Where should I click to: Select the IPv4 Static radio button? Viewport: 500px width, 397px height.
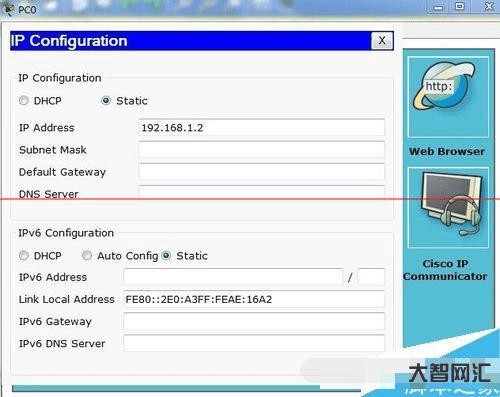(106, 100)
